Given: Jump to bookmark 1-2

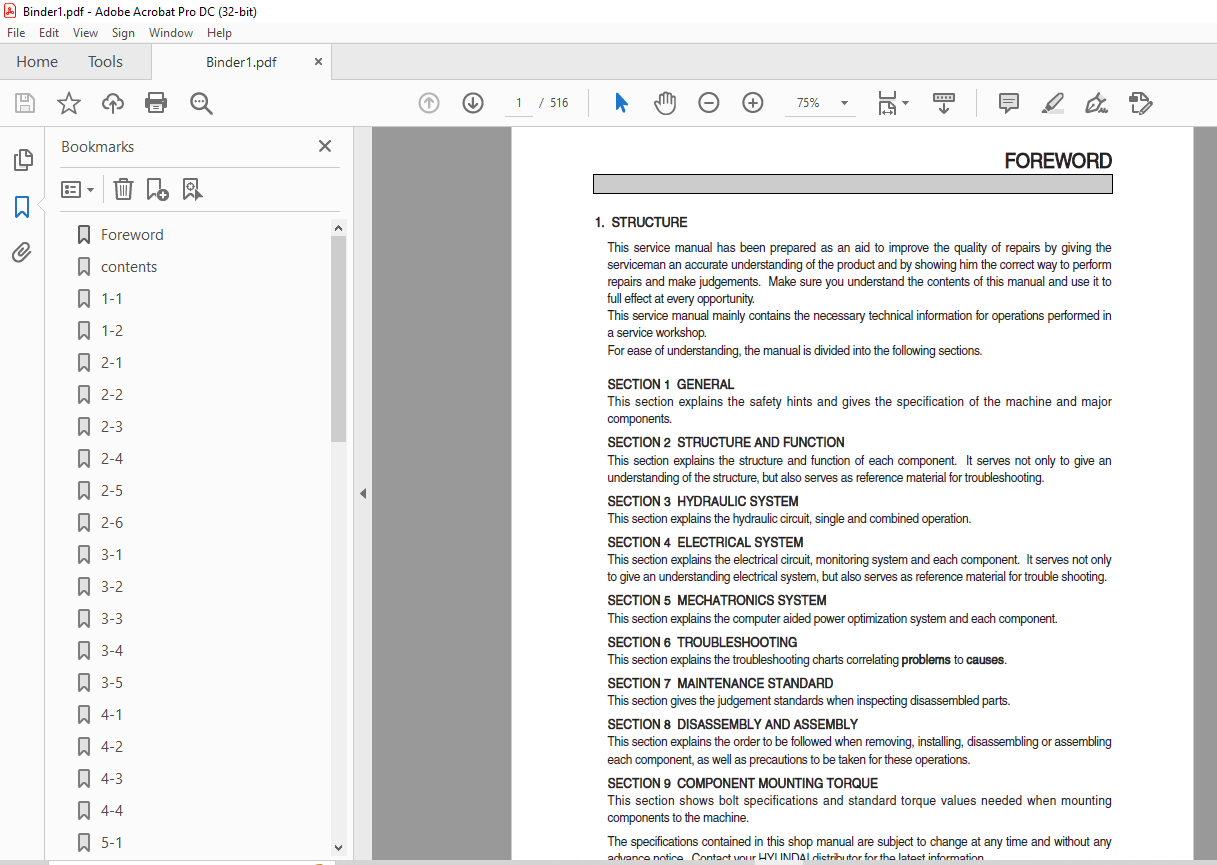Looking at the screenshot, I should (x=112, y=331).
